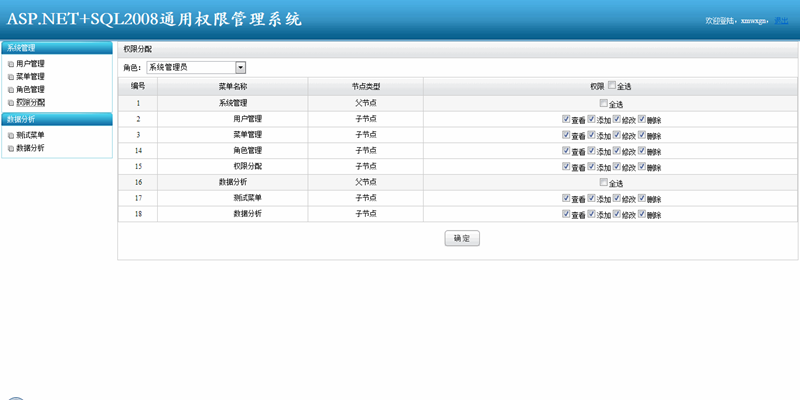Click the icon beside 测试菜单 in sidebar
Screen dimensions: 800x400
[x=11, y=136]
